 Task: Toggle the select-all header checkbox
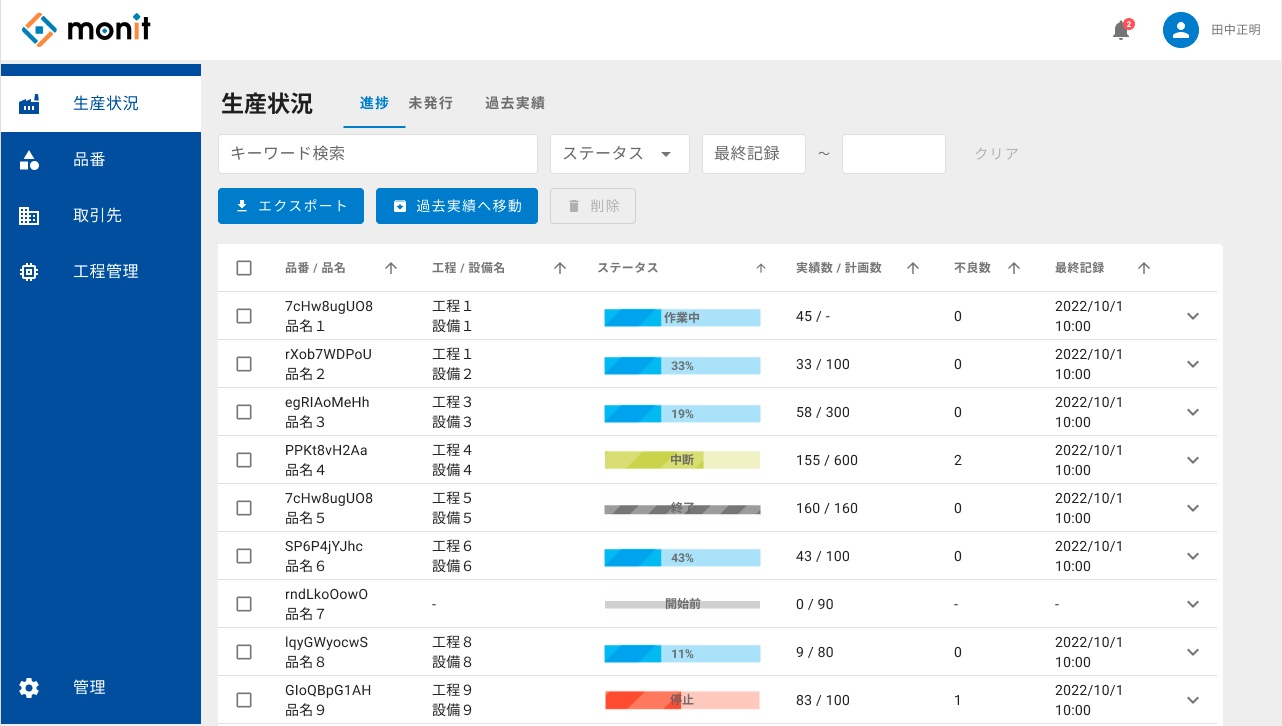[x=244, y=268]
